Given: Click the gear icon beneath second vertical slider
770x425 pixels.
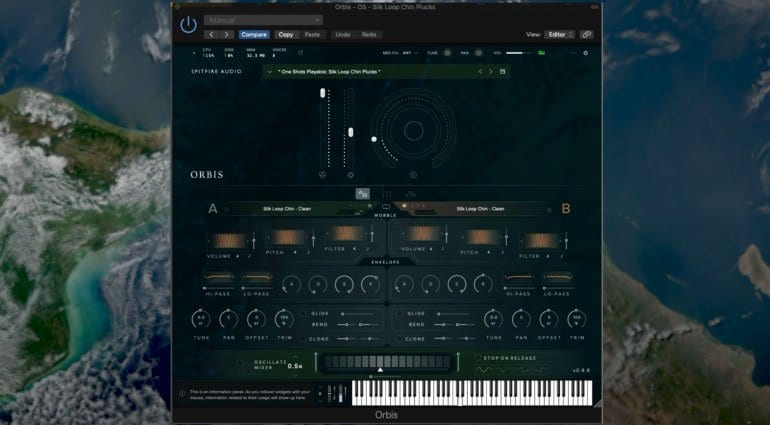Looking at the screenshot, I should (x=351, y=175).
